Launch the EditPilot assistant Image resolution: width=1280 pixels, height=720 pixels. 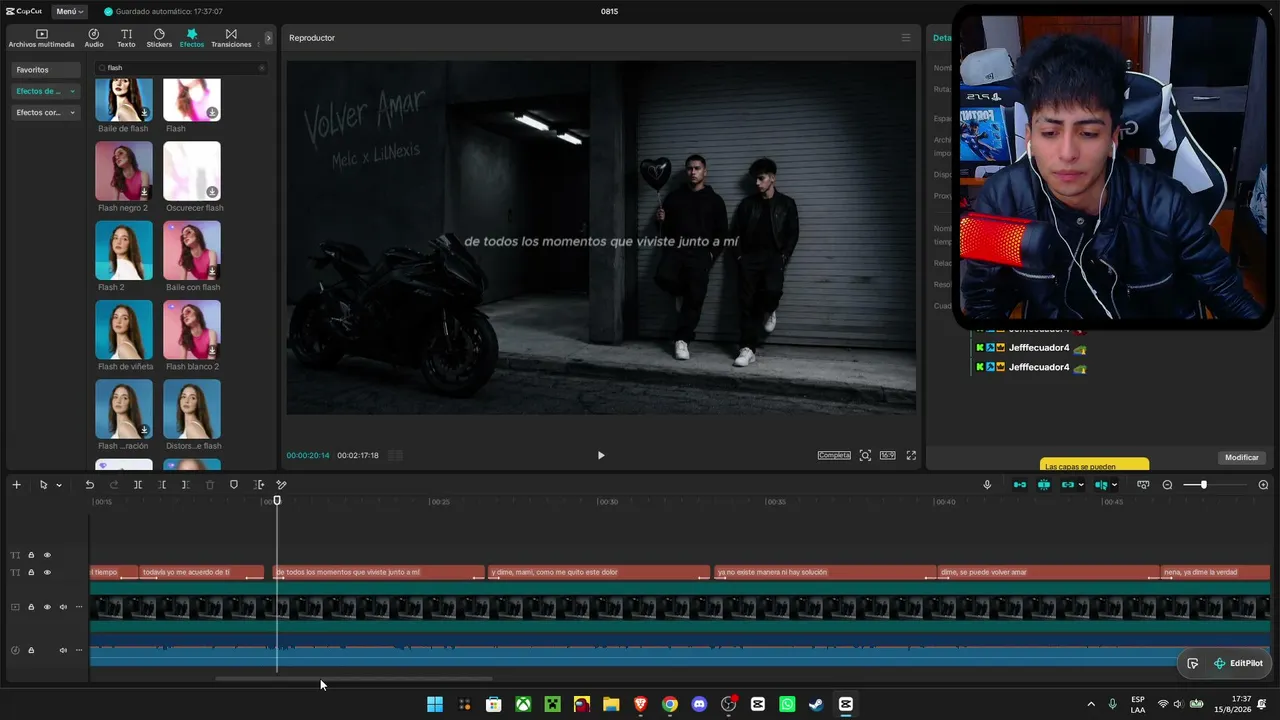1238,663
